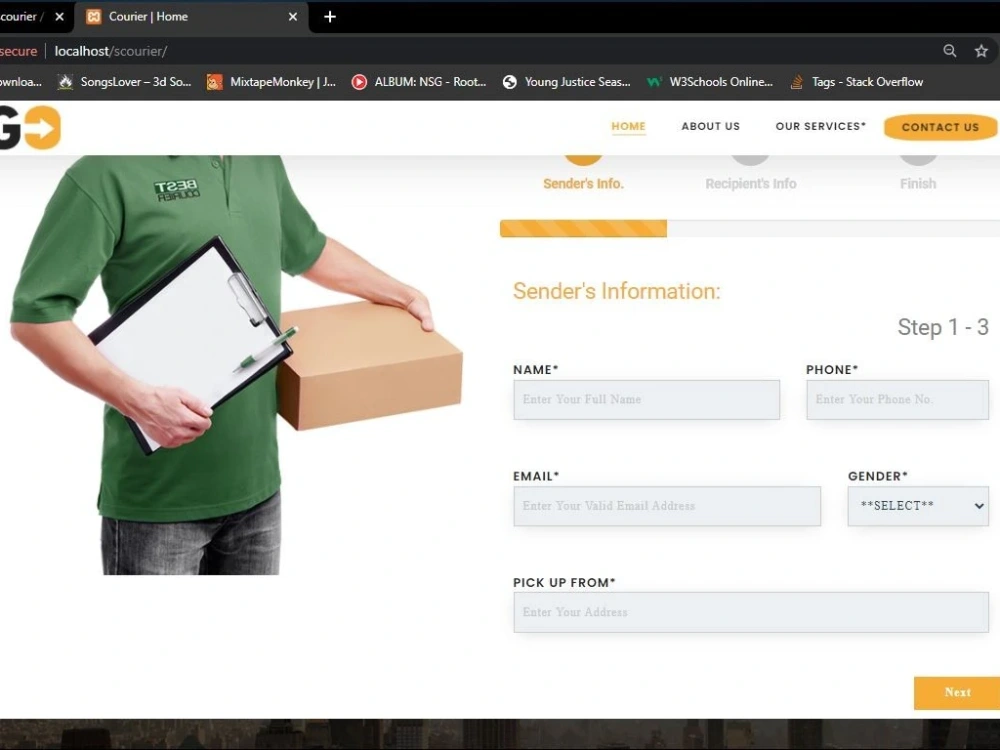Select the Recipient's Info step
The height and width of the screenshot is (750, 1000).
coord(751,184)
